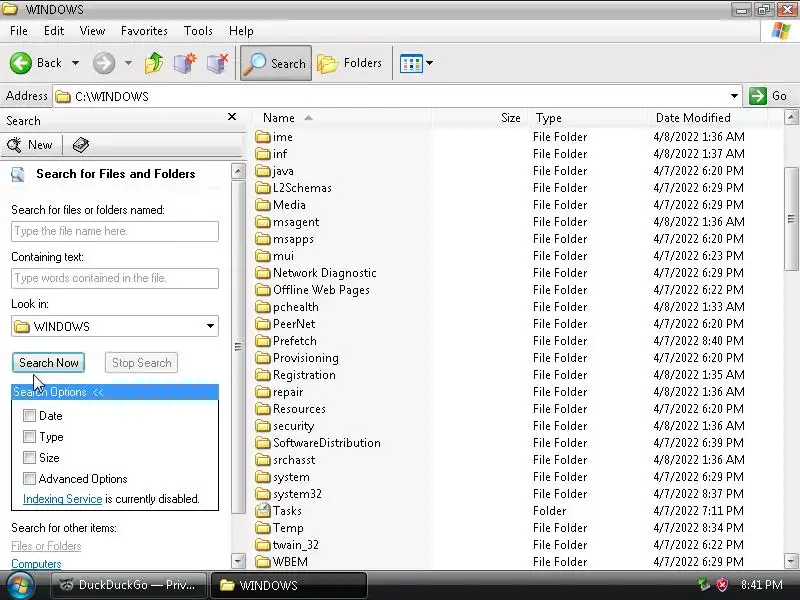Enable the Date search option
The image size is (800, 600).
(29, 415)
